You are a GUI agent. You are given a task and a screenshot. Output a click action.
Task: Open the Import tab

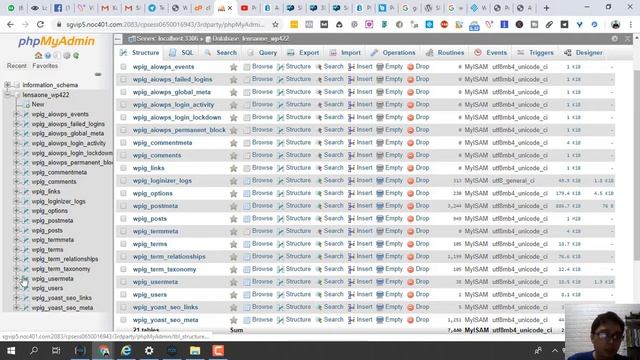[345, 53]
